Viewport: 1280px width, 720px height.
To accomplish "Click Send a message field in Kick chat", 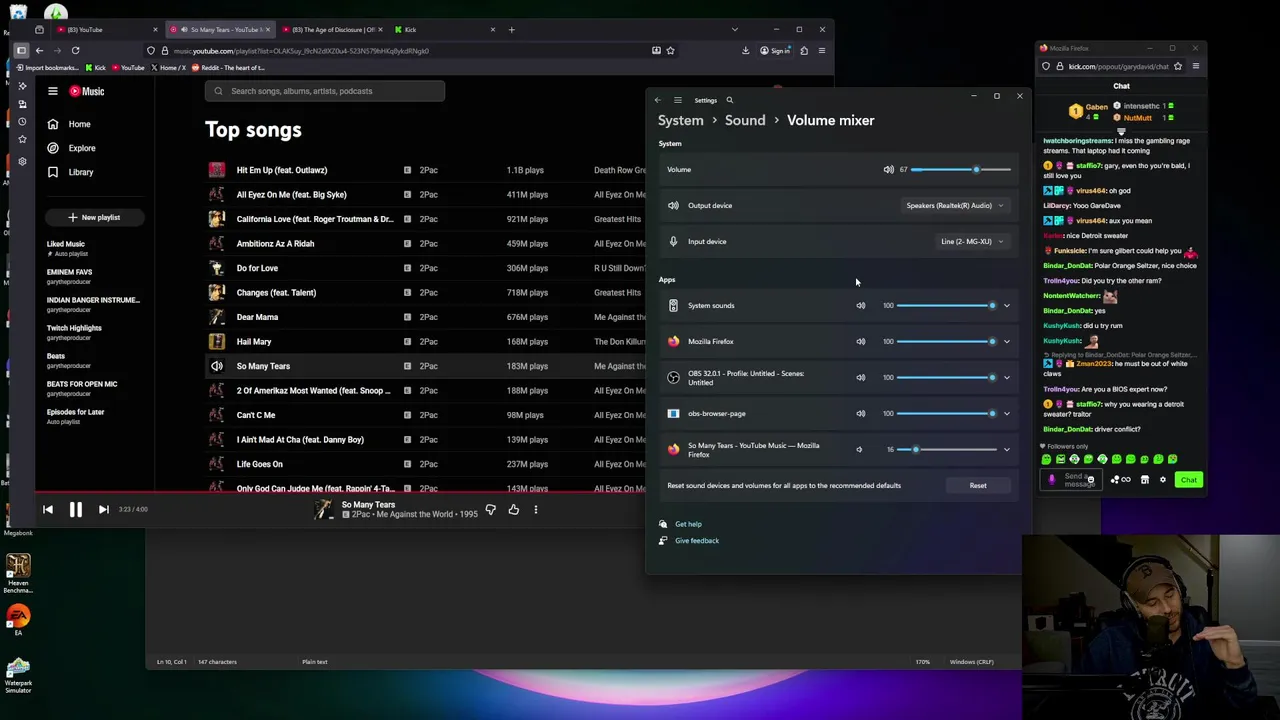I will 1071,480.
